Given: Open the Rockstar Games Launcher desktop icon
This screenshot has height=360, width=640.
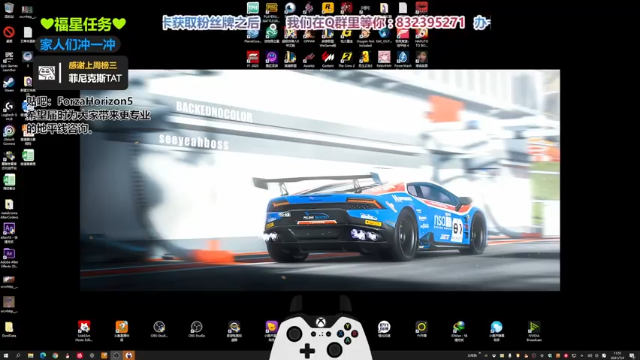Looking at the screenshot, I should point(328,8).
